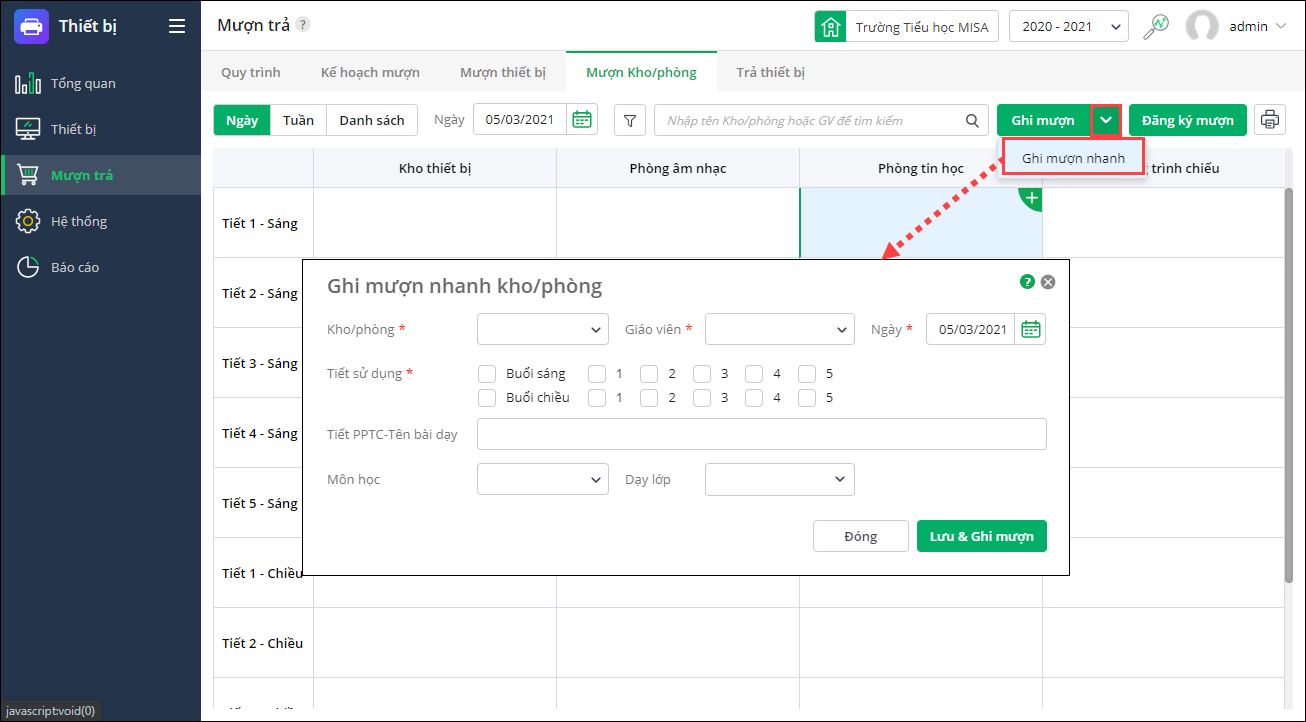Click the green plus icon in Phòng tin học cell

[1031, 198]
